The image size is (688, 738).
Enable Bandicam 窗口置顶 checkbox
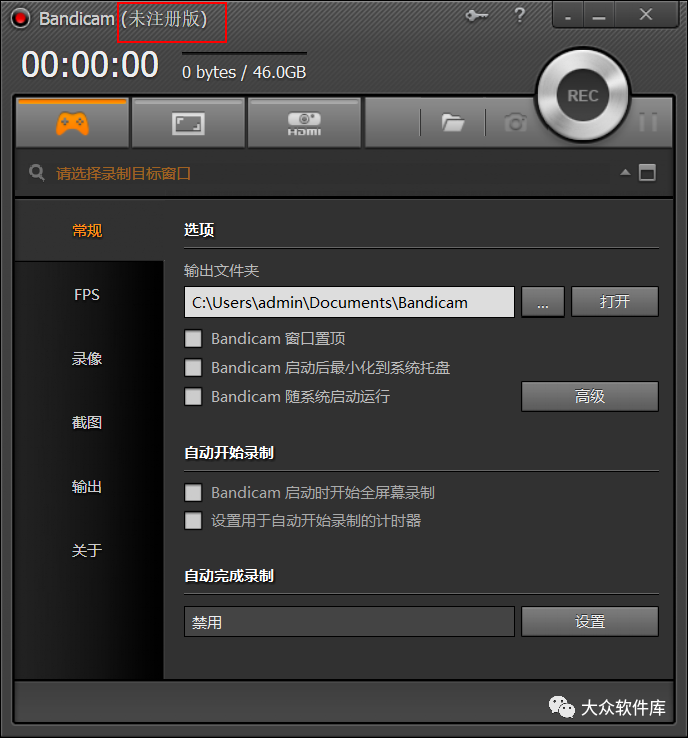pos(193,338)
